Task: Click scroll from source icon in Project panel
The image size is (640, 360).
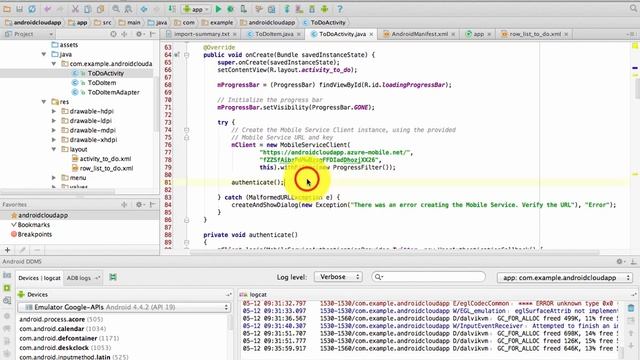Action: (113, 34)
